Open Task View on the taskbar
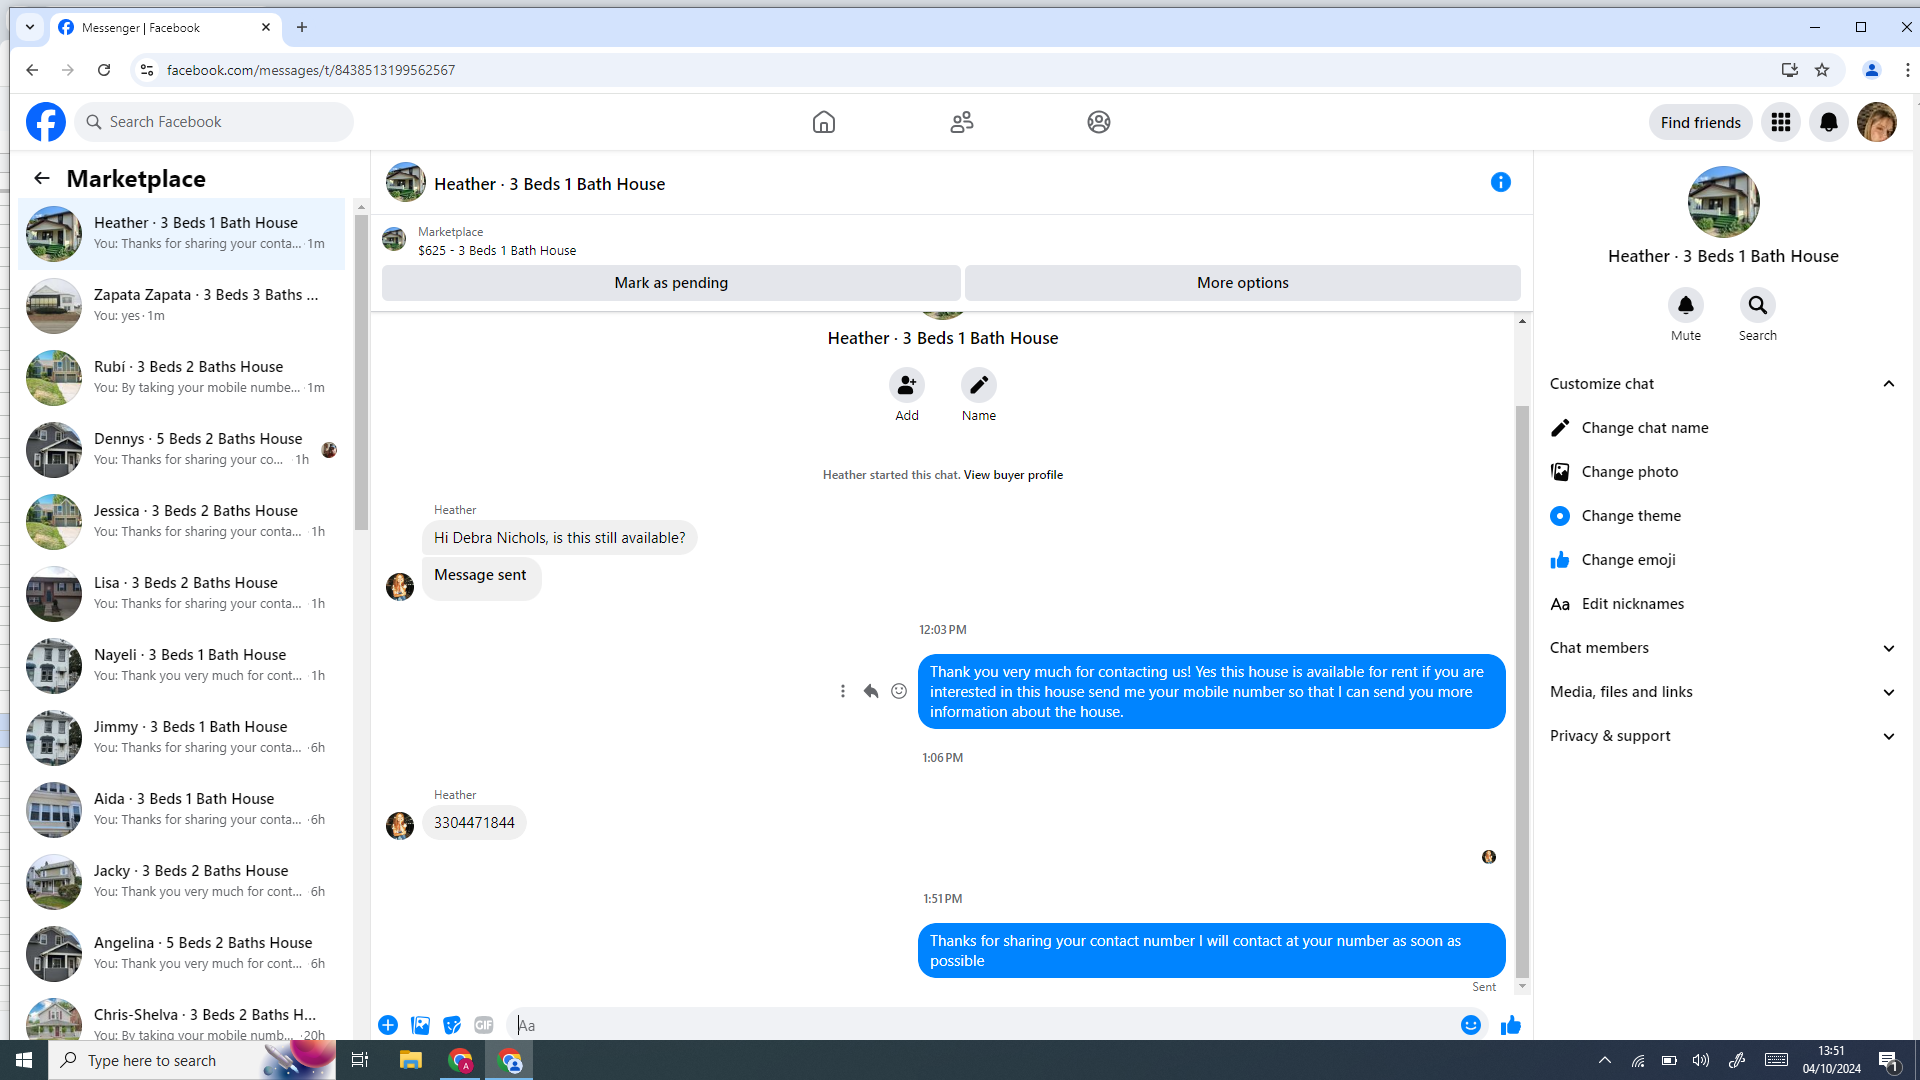Image resolution: width=1920 pixels, height=1080 pixels. 360,1060
